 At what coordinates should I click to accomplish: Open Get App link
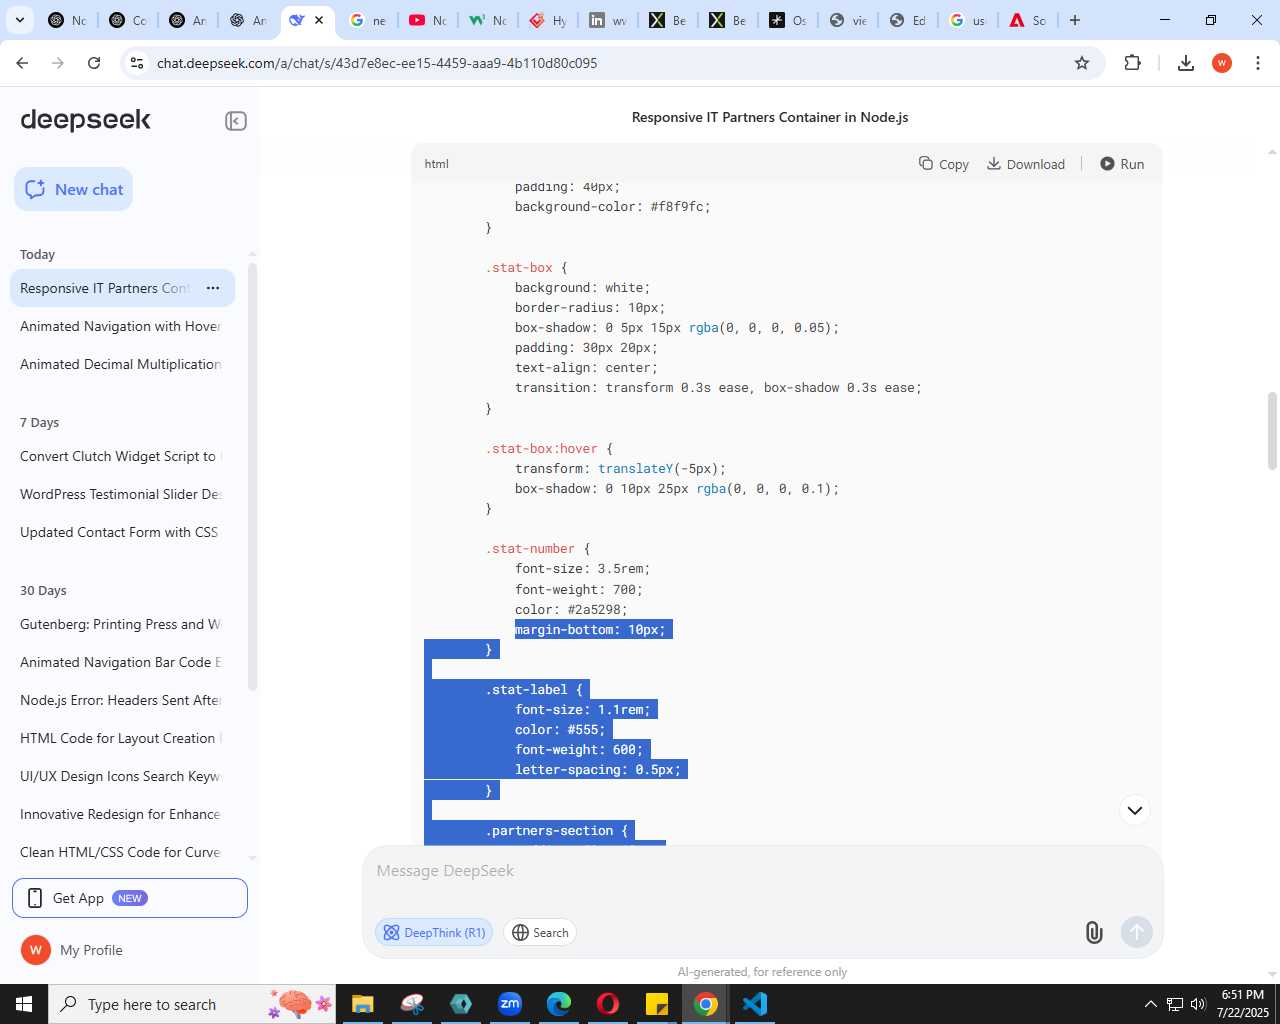tap(130, 898)
